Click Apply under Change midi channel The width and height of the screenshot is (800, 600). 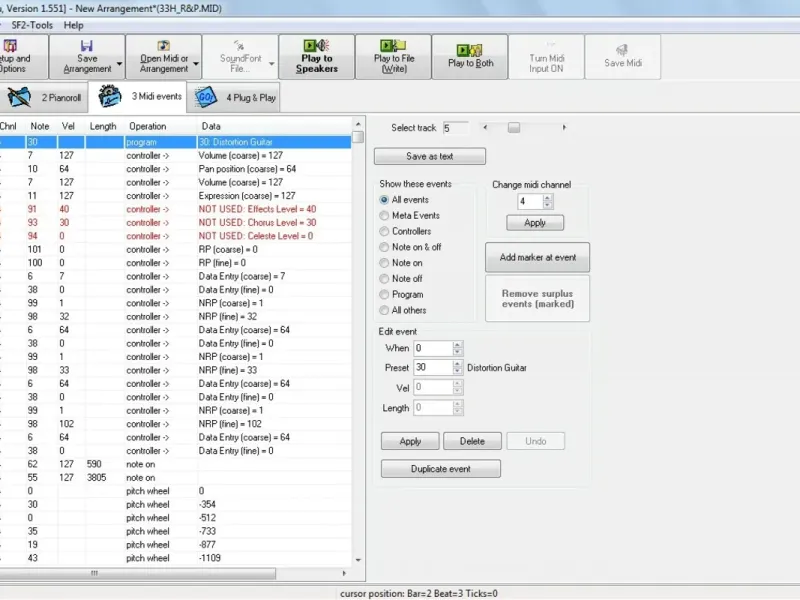(x=535, y=222)
